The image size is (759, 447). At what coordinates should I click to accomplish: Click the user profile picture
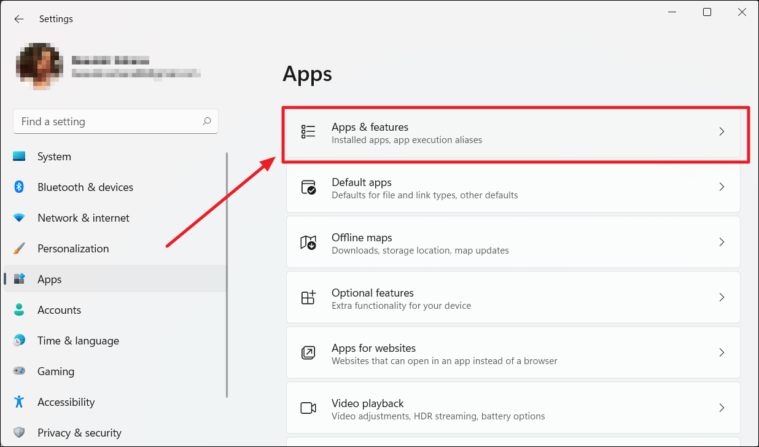40,66
